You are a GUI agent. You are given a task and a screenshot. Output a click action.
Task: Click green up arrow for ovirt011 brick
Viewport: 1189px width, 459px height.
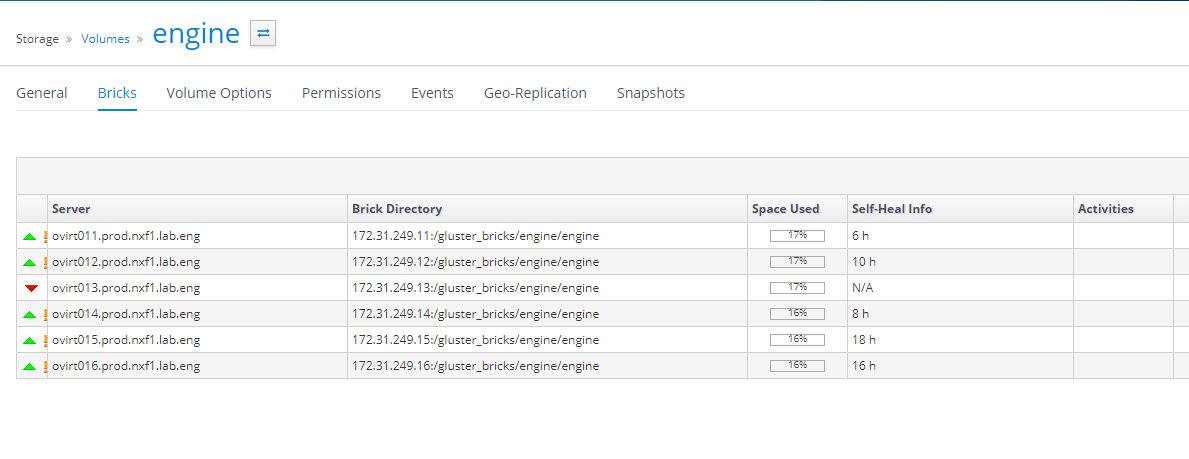[30, 237]
